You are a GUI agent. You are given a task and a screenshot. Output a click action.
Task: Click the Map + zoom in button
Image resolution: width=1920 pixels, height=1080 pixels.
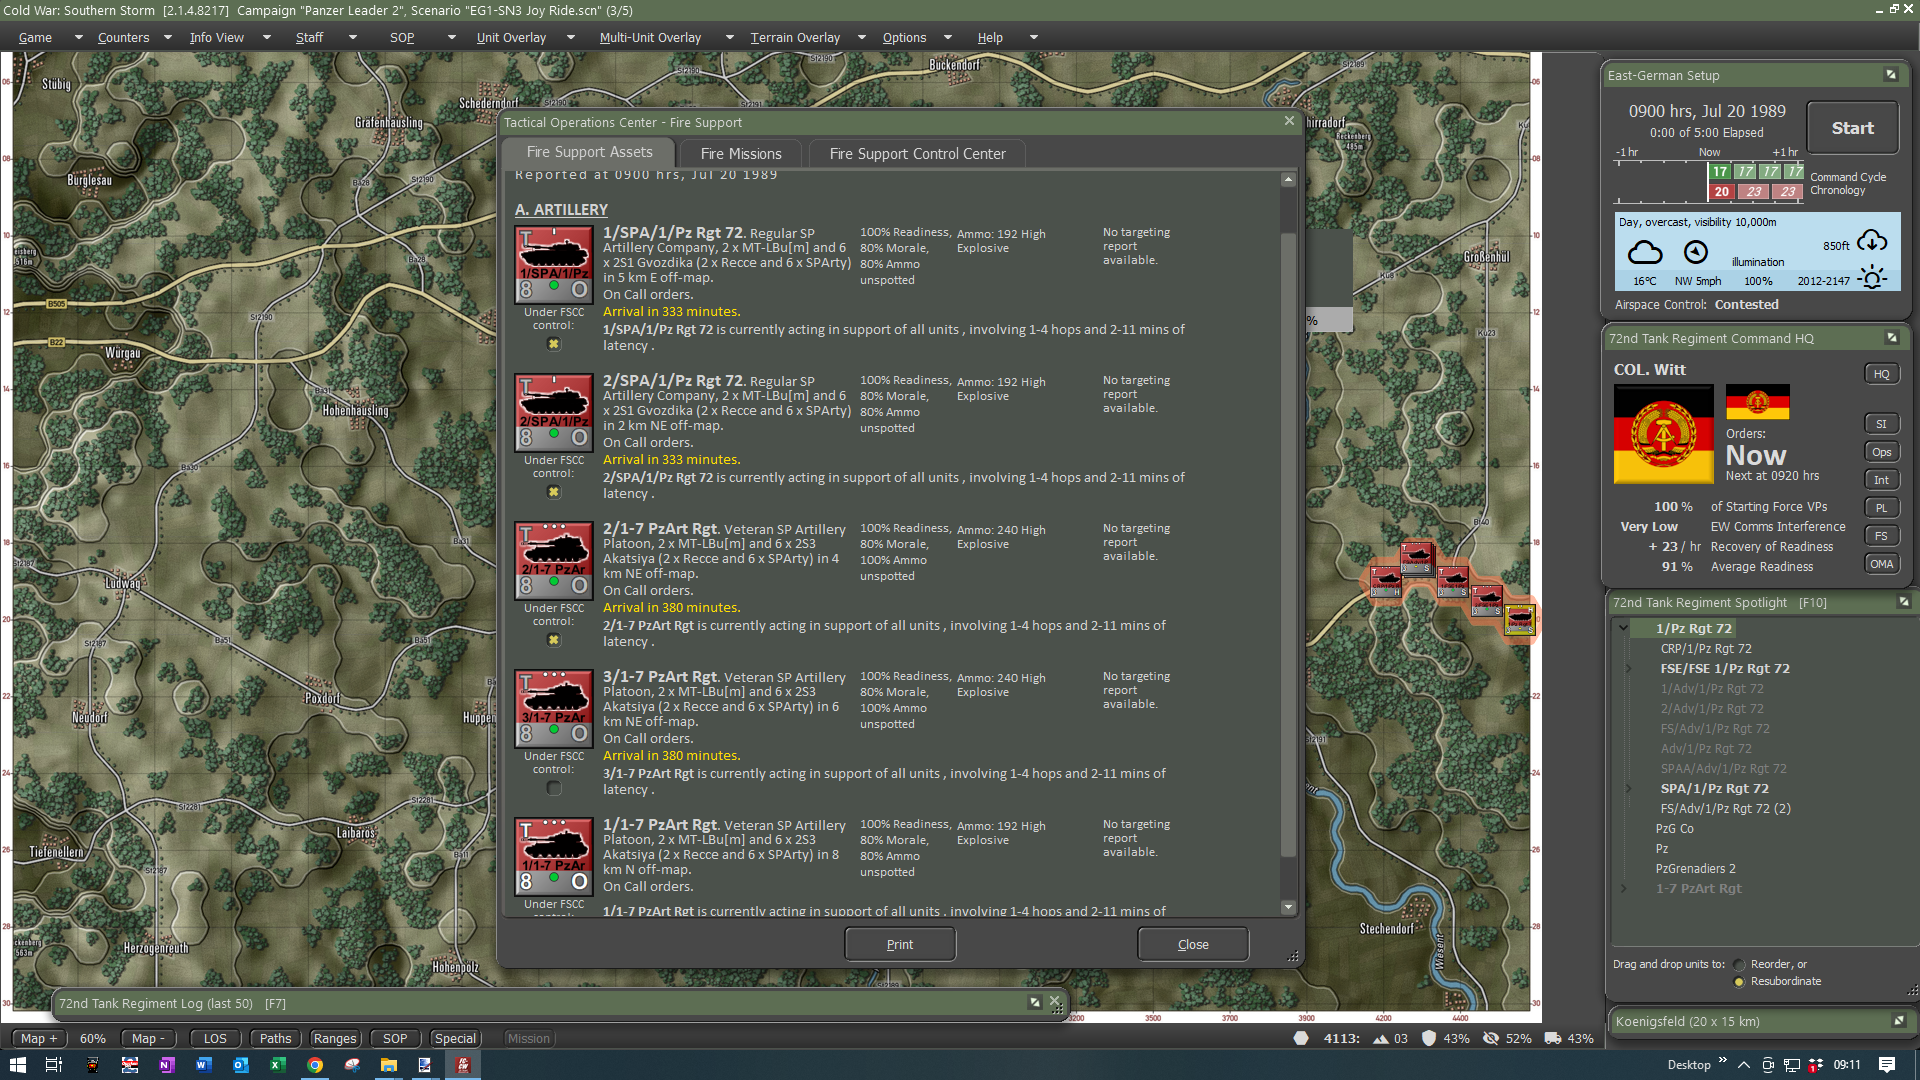coord(39,1038)
